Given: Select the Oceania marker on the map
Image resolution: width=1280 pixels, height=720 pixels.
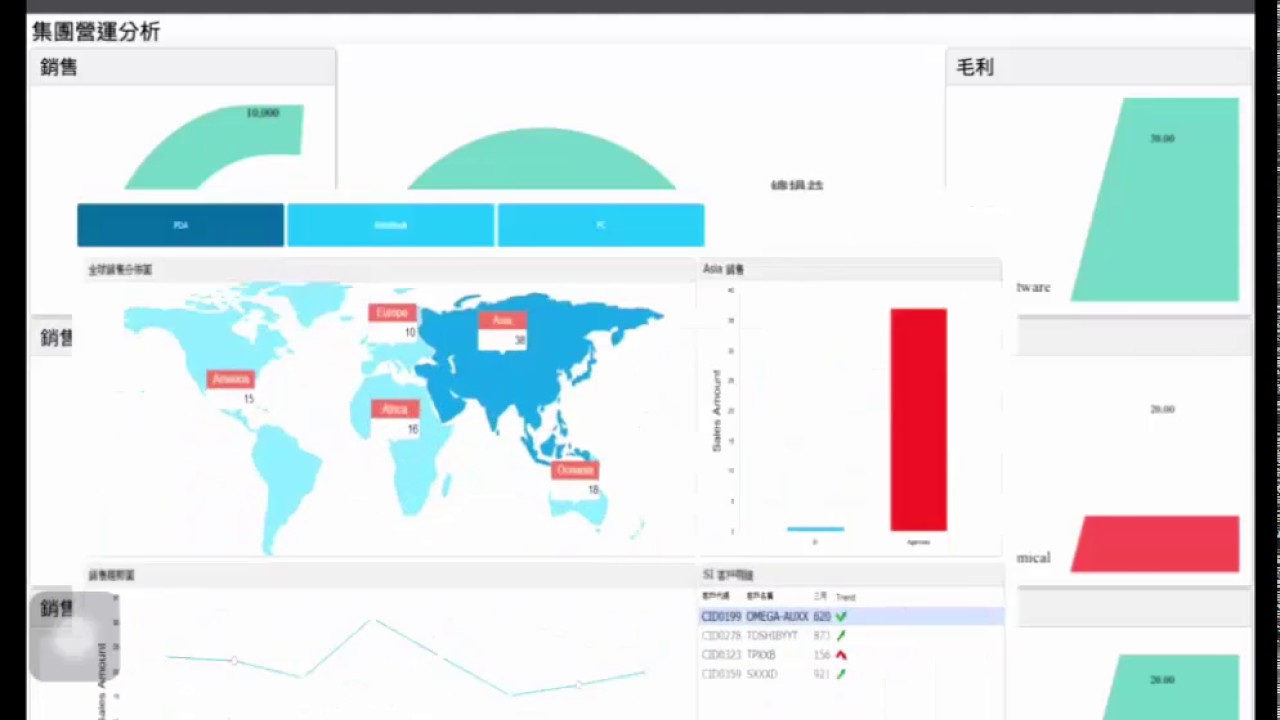Looking at the screenshot, I should click(574, 469).
